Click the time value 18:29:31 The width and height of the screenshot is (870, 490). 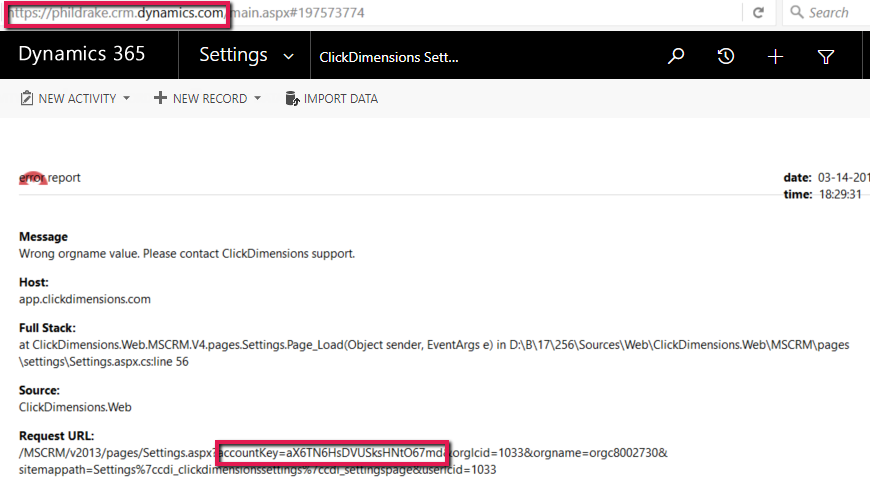point(840,194)
